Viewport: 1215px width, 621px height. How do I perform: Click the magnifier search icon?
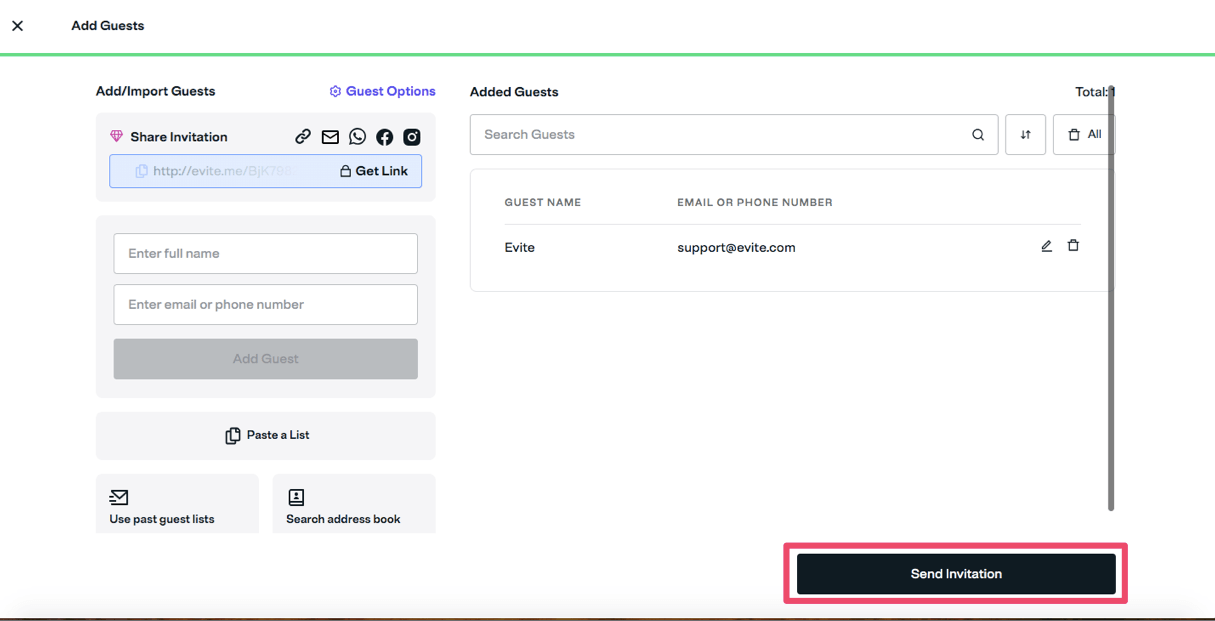pyautogui.click(x=978, y=135)
